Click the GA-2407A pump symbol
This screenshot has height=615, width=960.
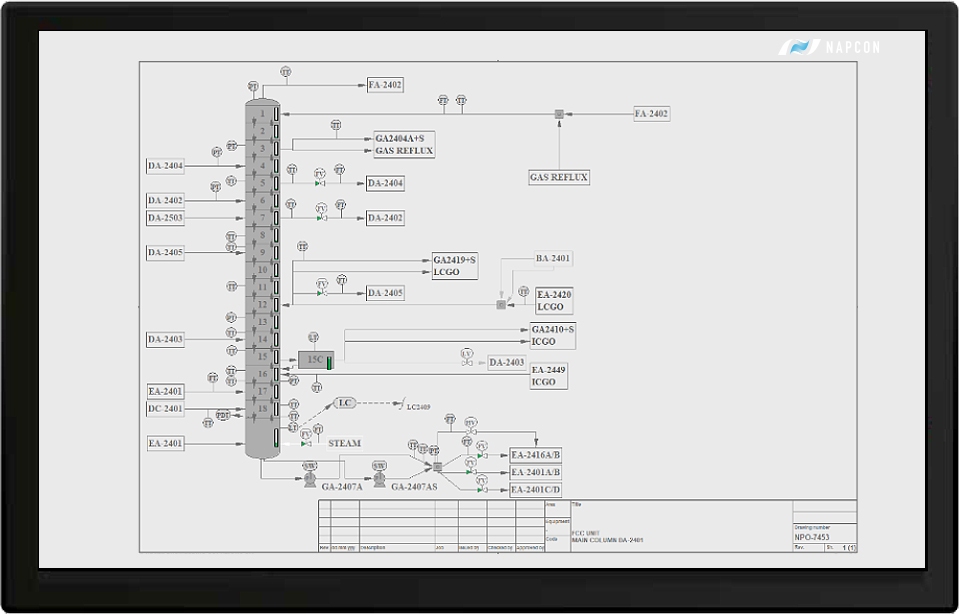(311, 479)
